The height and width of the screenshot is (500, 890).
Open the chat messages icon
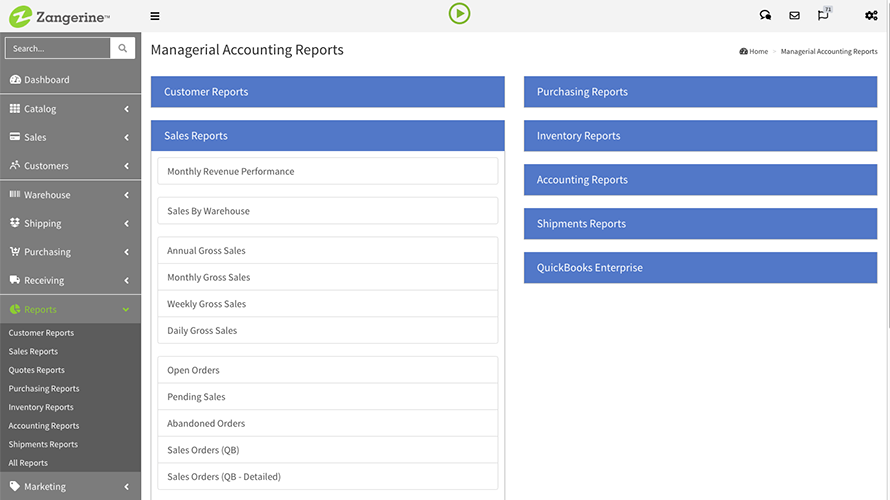765,16
